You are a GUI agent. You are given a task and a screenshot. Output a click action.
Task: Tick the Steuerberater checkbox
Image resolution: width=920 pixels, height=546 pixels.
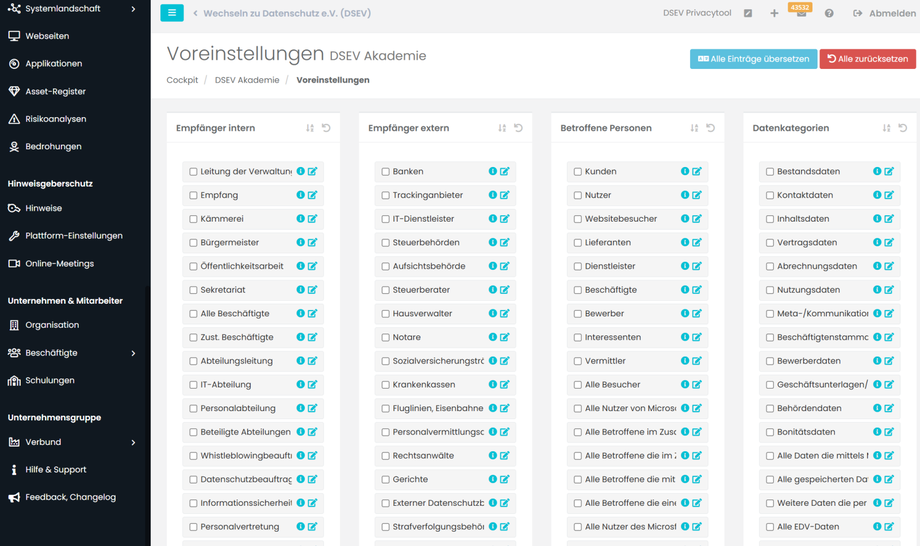[x=385, y=290]
